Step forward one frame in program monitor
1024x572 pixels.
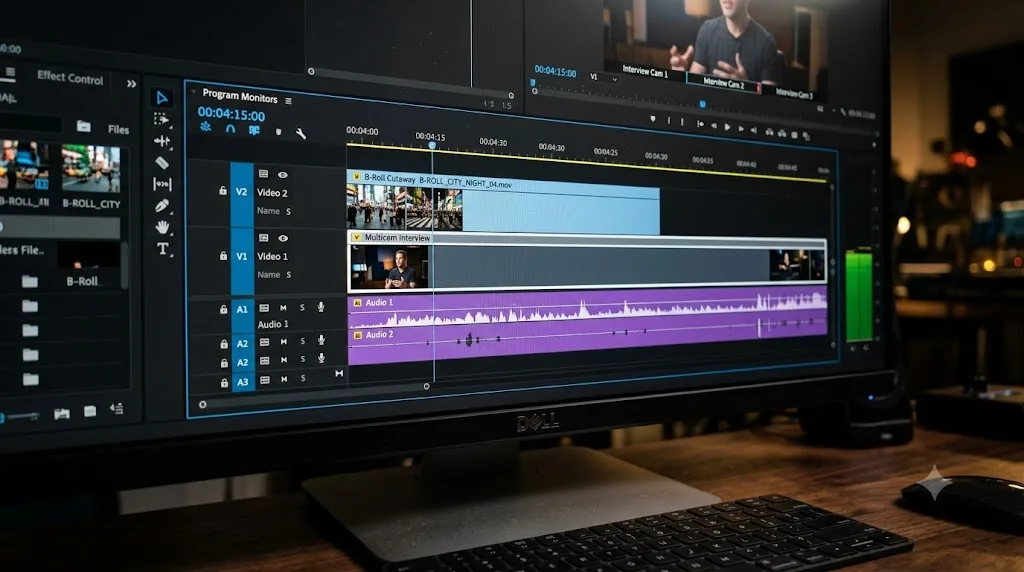tap(741, 129)
